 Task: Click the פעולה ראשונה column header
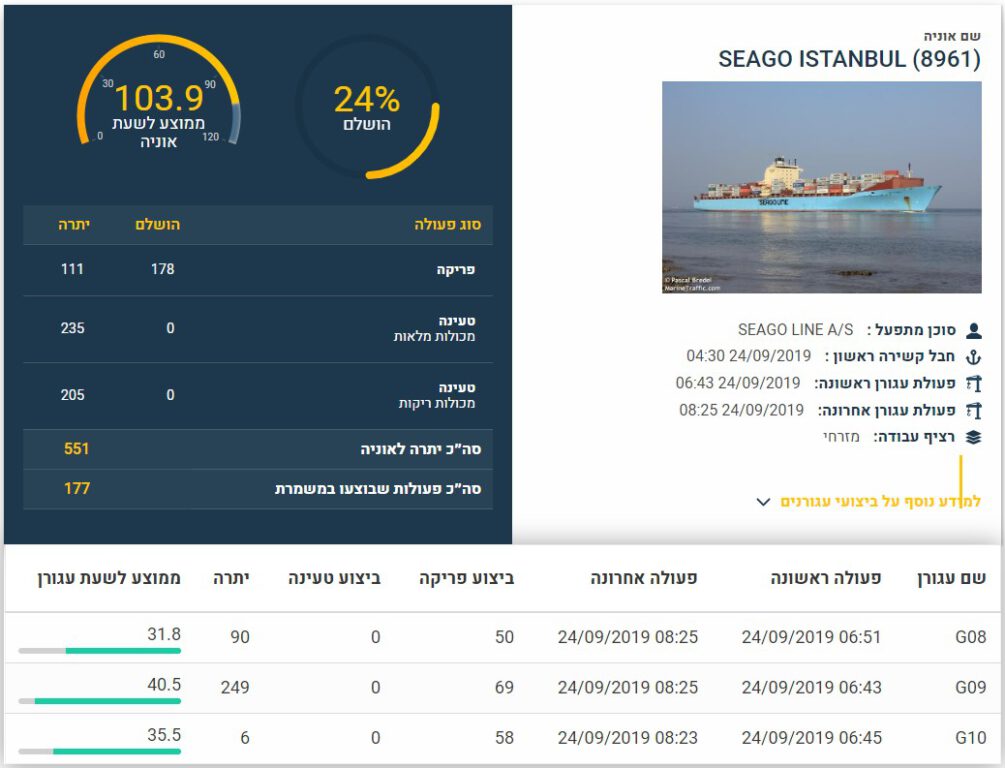pyautogui.click(x=826, y=578)
